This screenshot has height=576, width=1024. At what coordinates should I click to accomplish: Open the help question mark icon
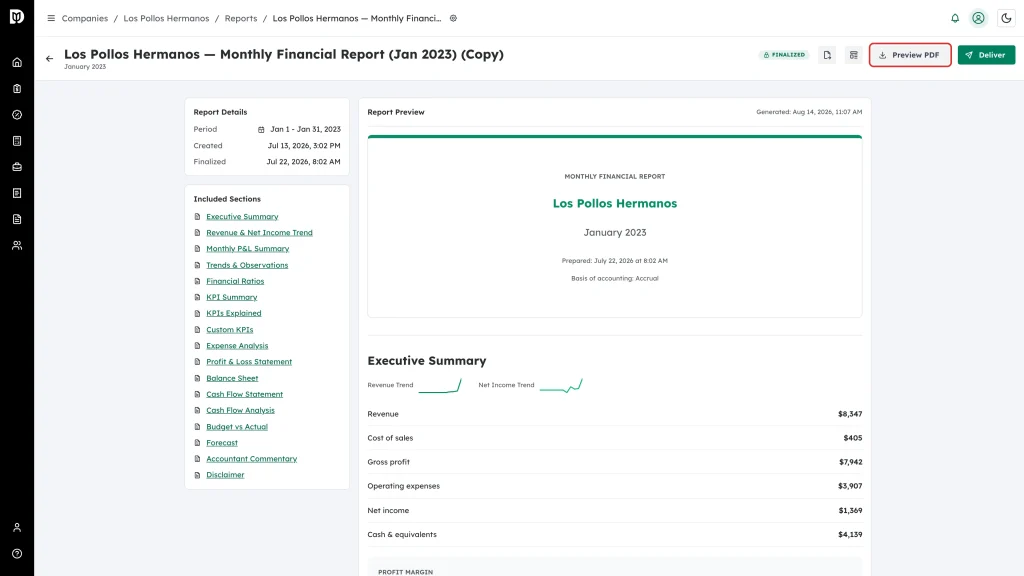(17, 554)
